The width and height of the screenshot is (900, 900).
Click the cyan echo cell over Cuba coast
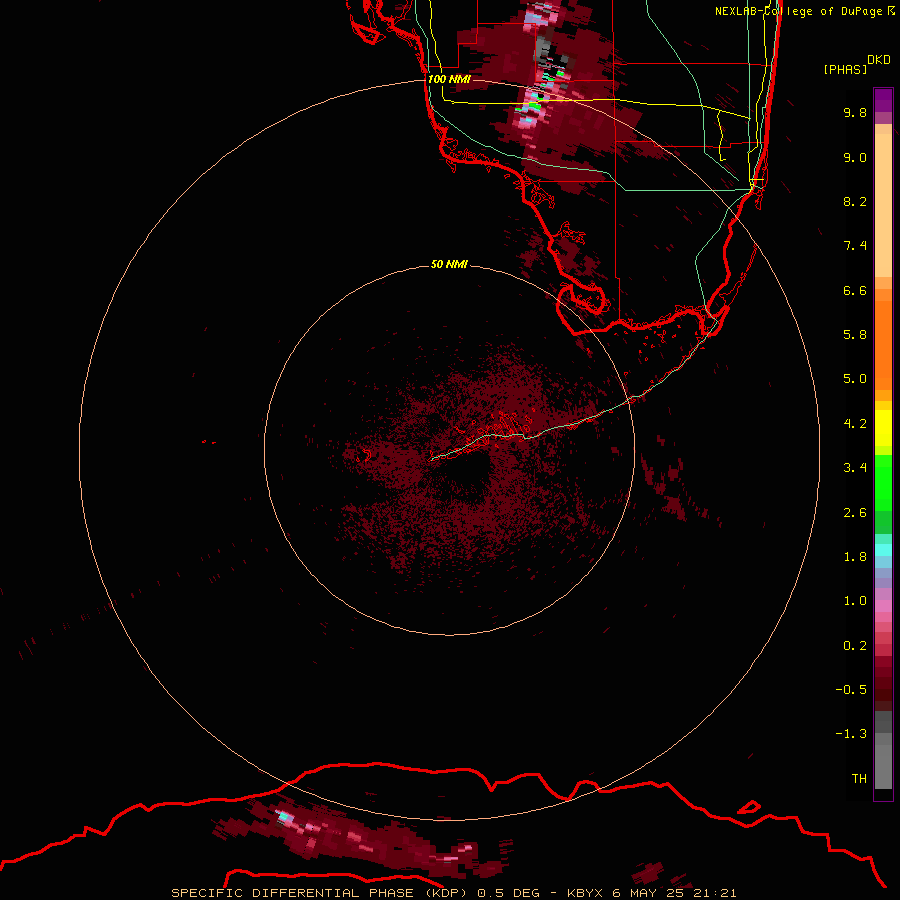click(x=284, y=816)
